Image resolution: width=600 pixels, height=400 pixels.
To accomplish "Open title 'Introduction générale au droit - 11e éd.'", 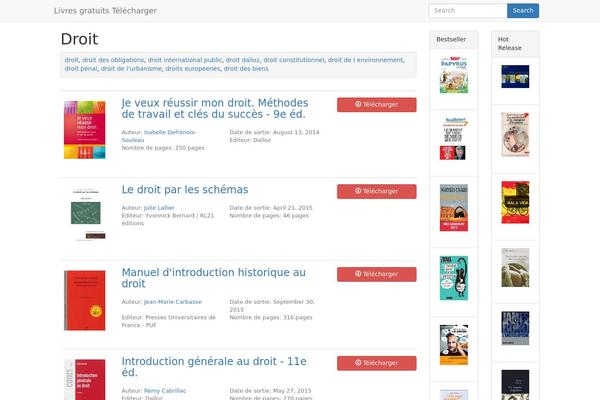I will coord(214,367).
